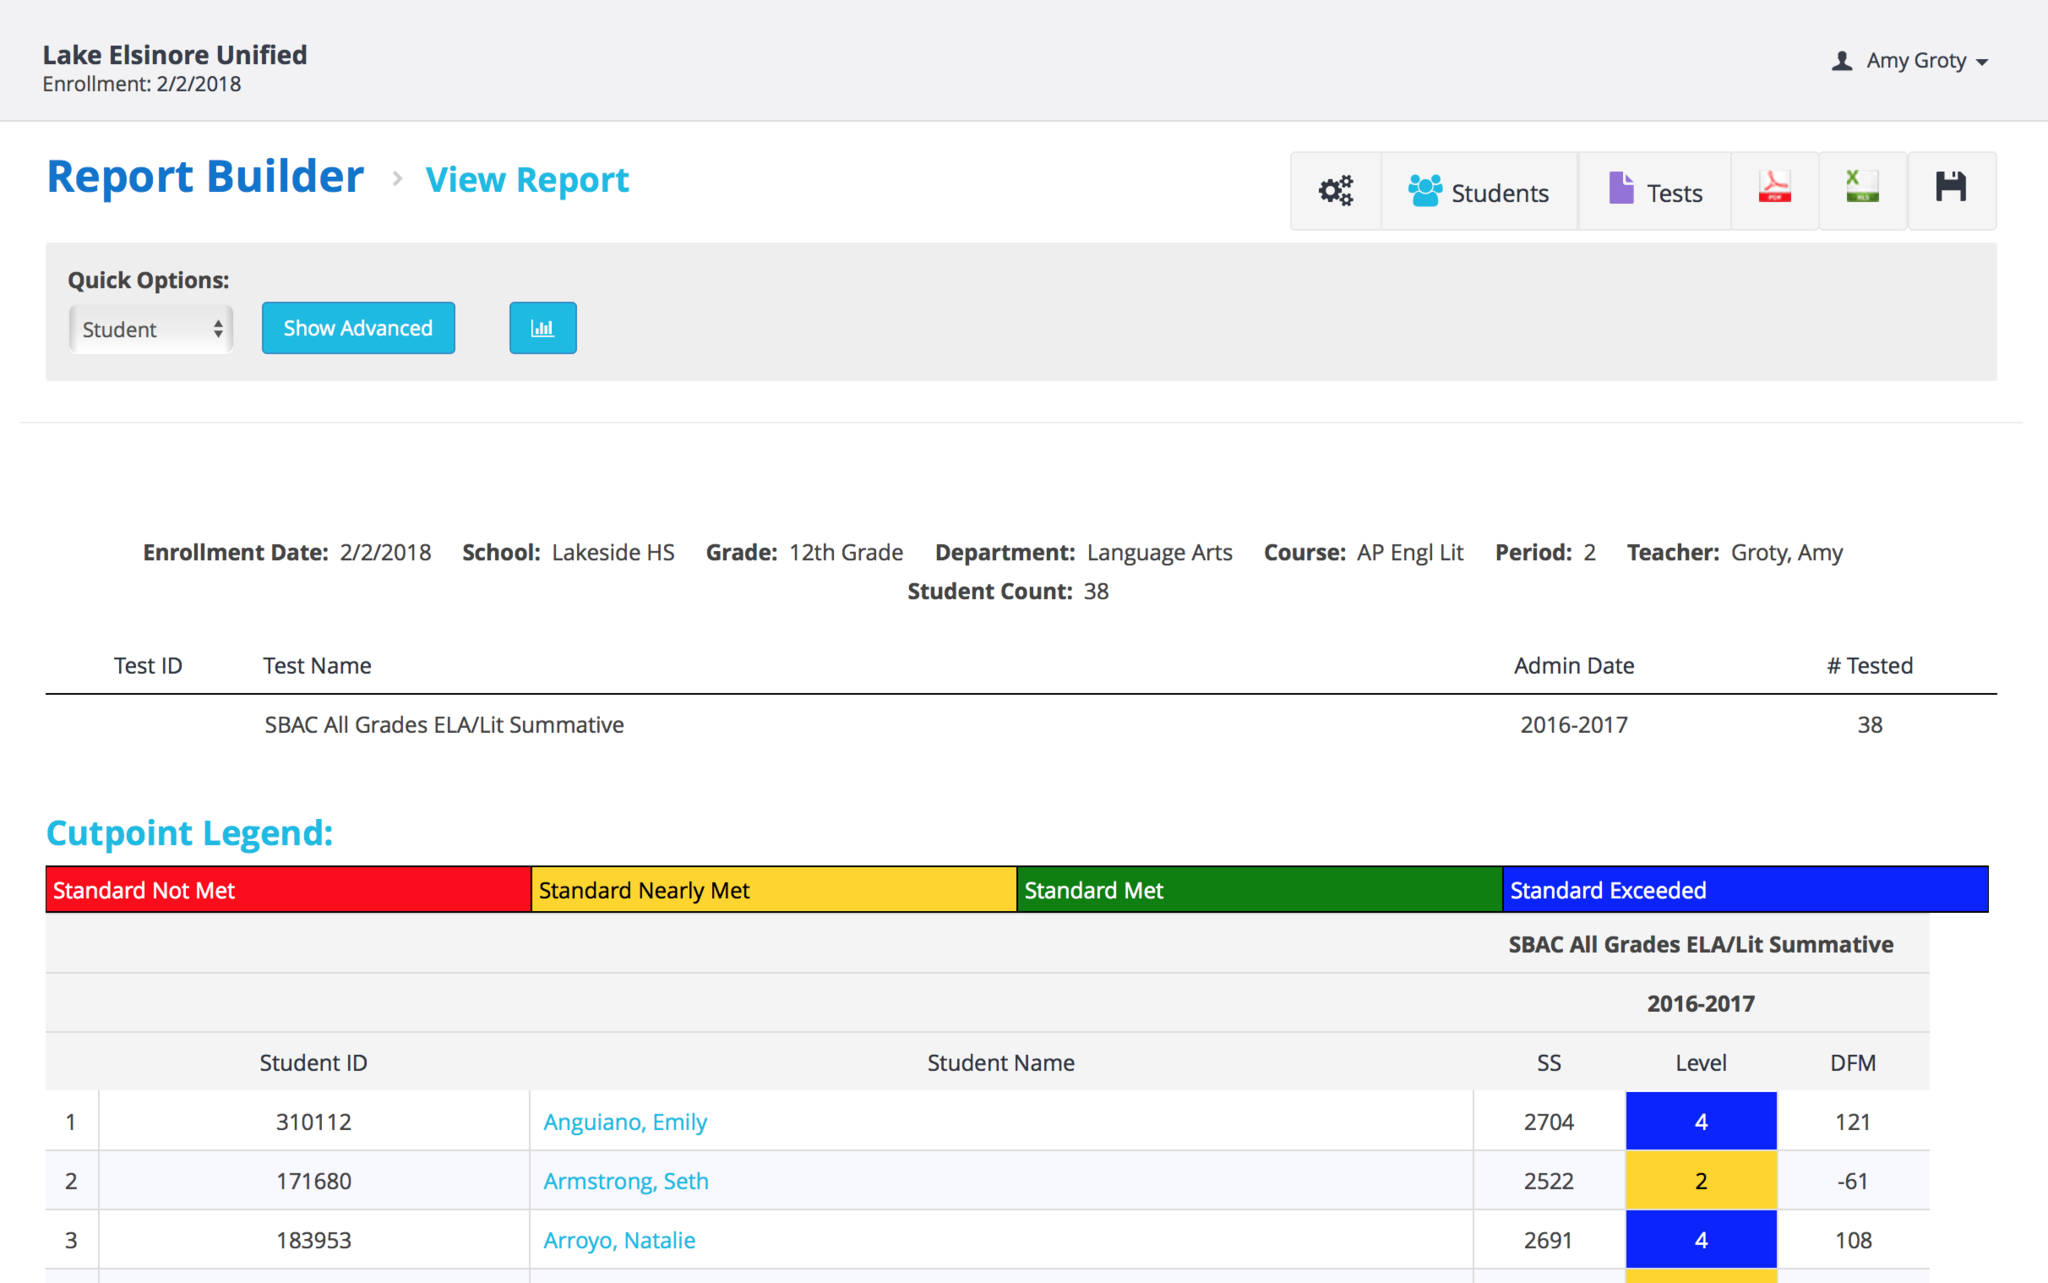The image size is (2048, 1283).
Task: Open student Armstrong, Seth link
Action: click(x=625, y=1181)
